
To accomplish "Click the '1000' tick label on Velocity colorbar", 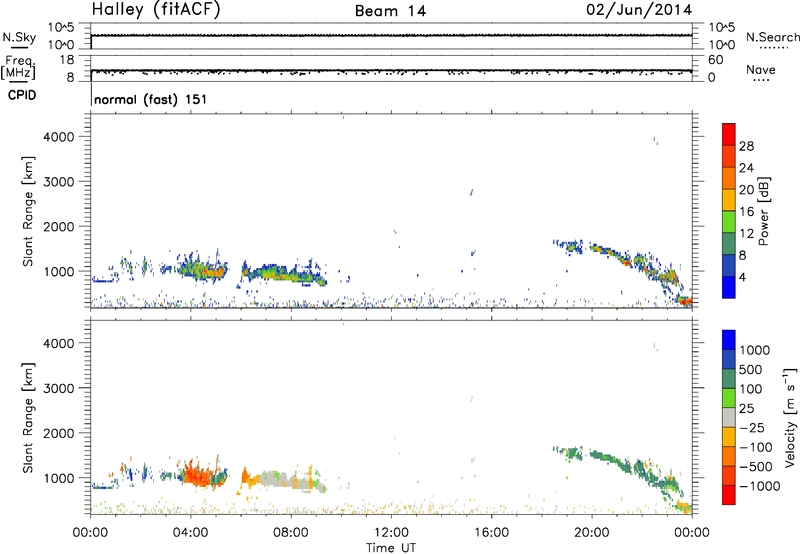I will click(x=754, y=350).
